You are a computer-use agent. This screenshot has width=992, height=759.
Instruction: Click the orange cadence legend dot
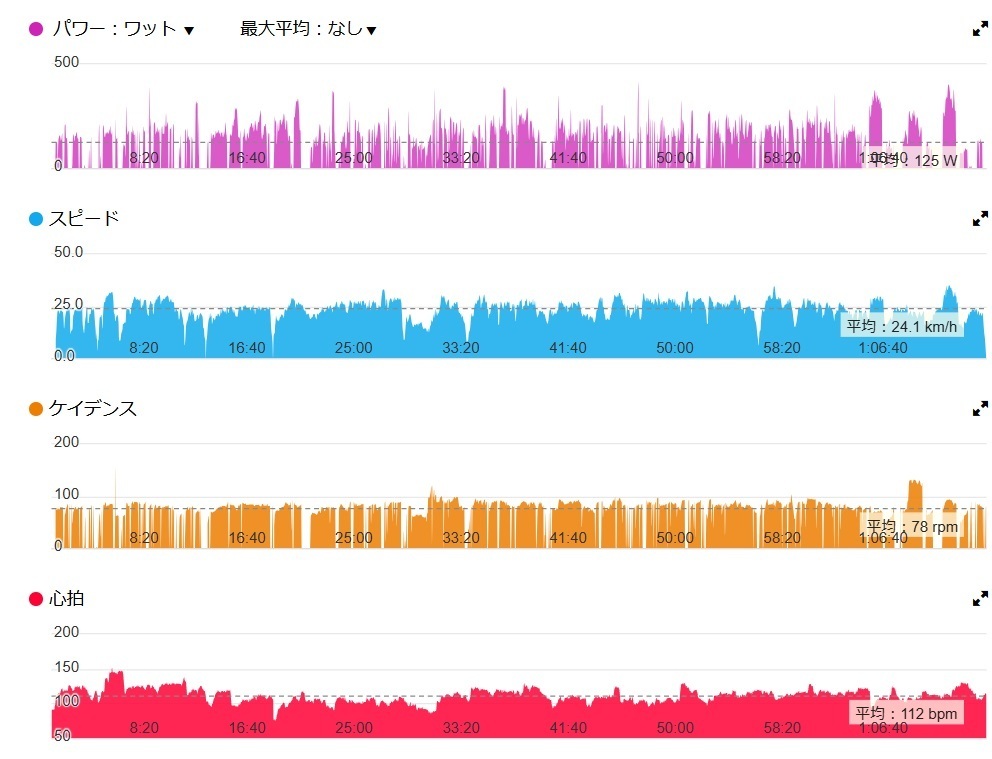point(36,409)
